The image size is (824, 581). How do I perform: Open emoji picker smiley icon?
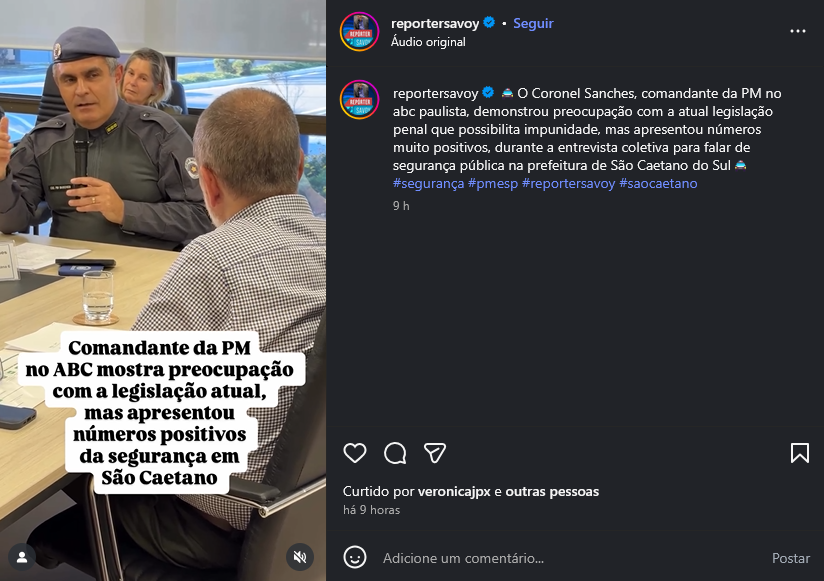[x=355, y=557]
